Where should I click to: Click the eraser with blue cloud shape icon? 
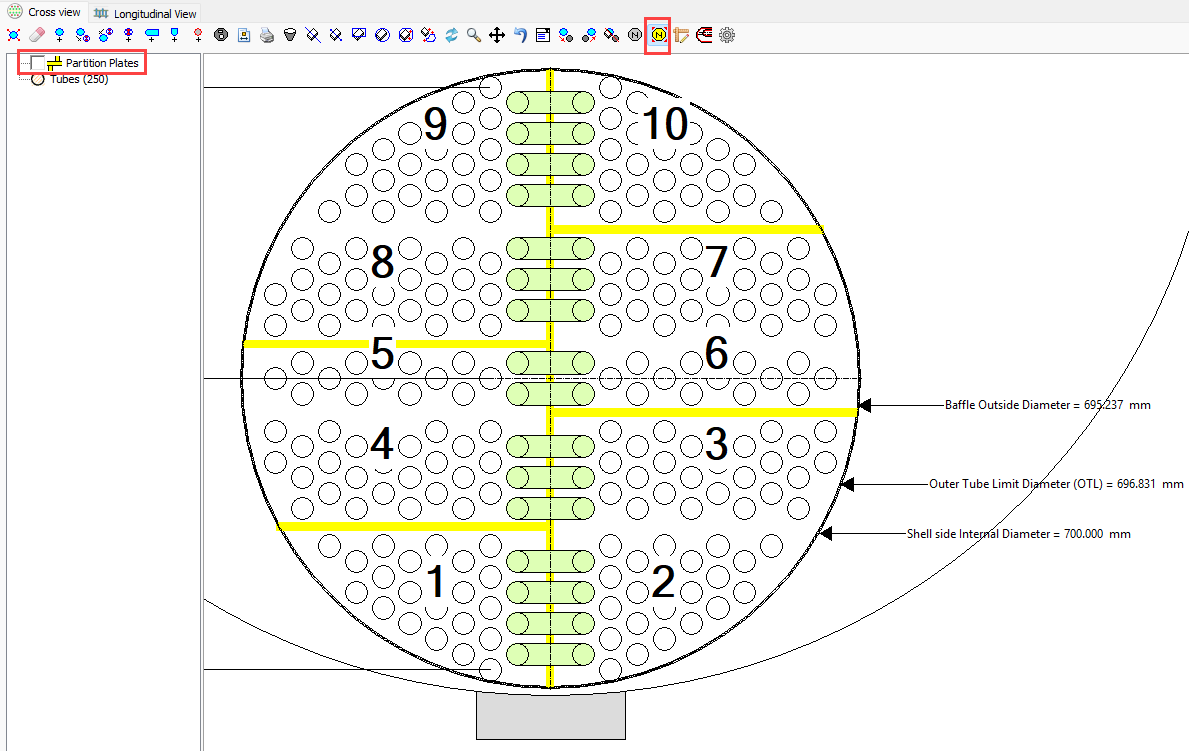point(428,35)
